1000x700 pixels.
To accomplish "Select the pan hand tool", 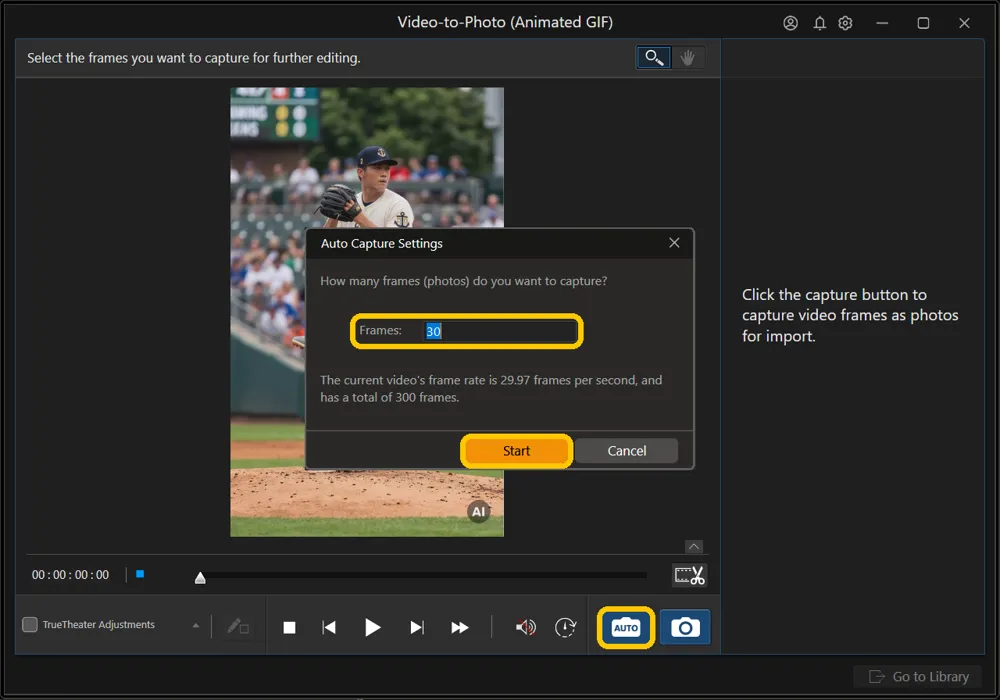I will point(688,57).
